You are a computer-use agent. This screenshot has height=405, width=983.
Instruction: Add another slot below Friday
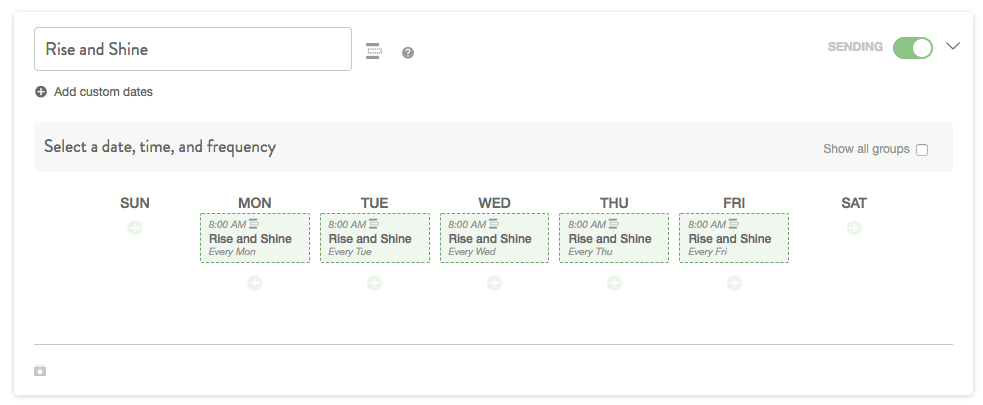click(734, 283)
